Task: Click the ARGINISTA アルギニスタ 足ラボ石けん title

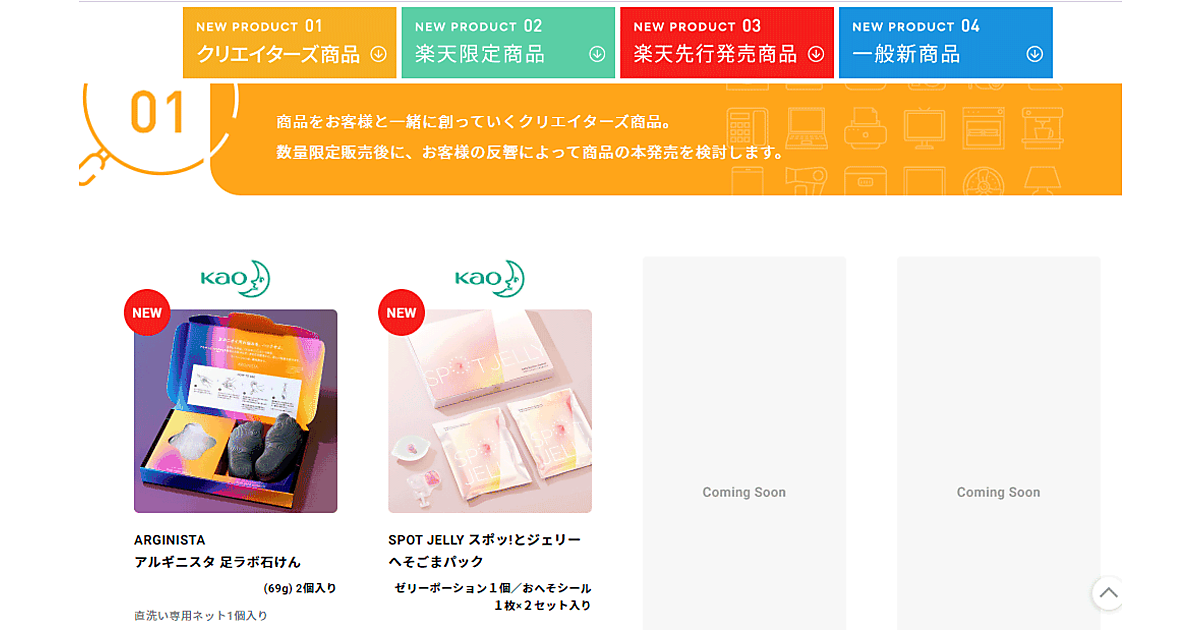Action: click(x=218, y=551)
